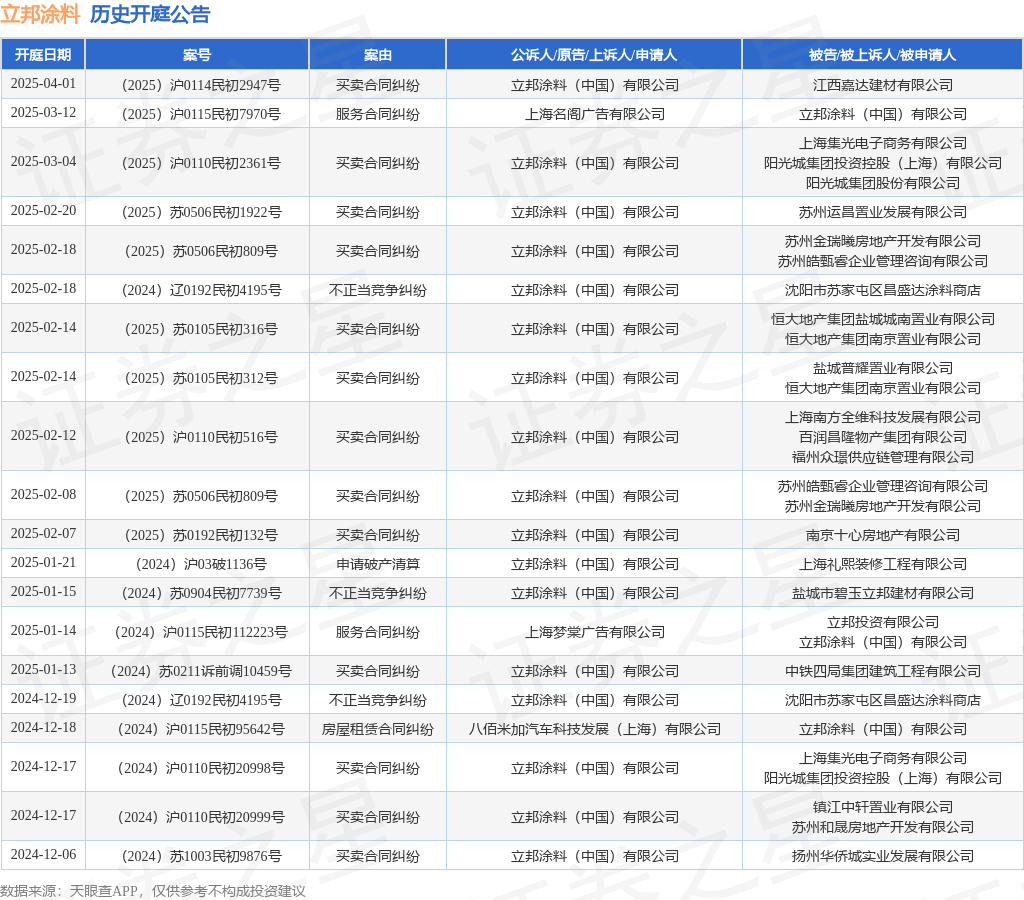Click defendant 恒大地产集团盐城城南置业有限公司
This screenshot has width=1024, height=900.
pos(882,319)
